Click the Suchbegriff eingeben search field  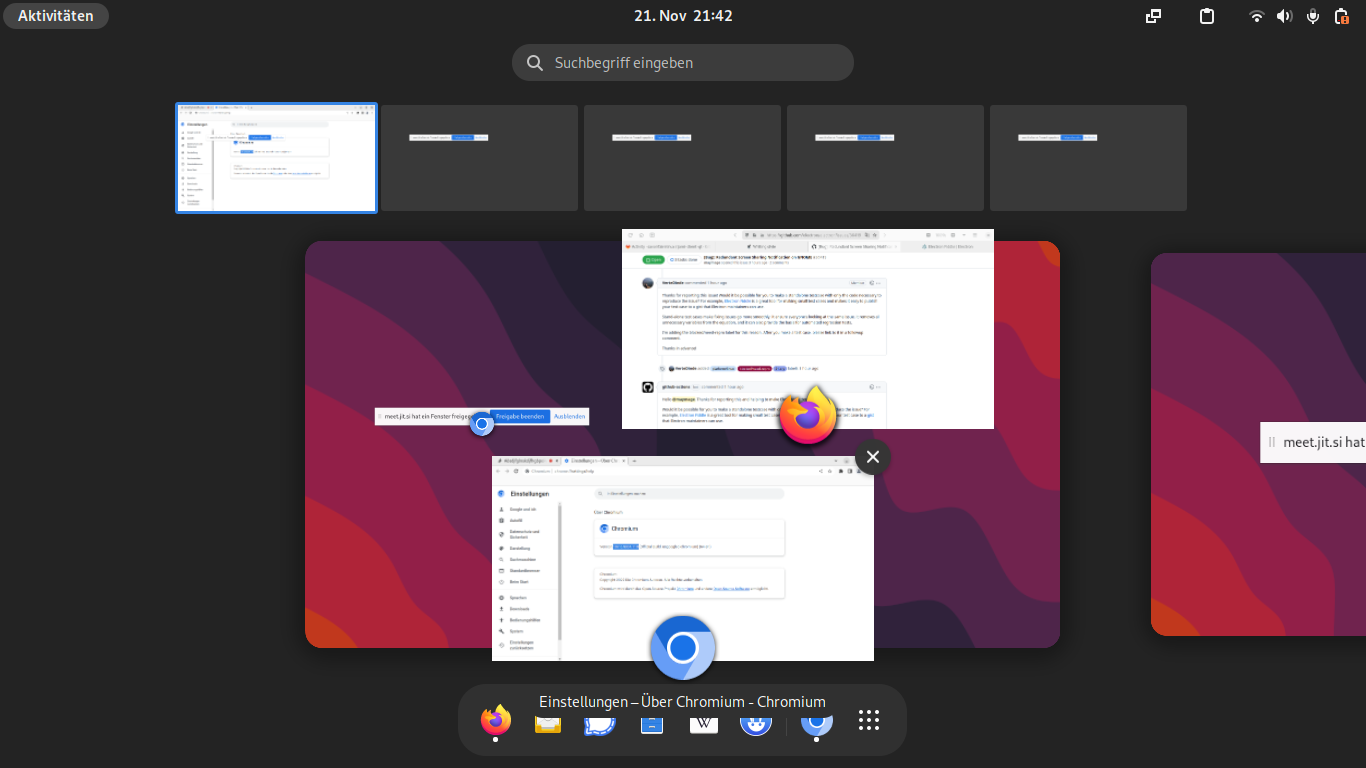coord(683,62)
